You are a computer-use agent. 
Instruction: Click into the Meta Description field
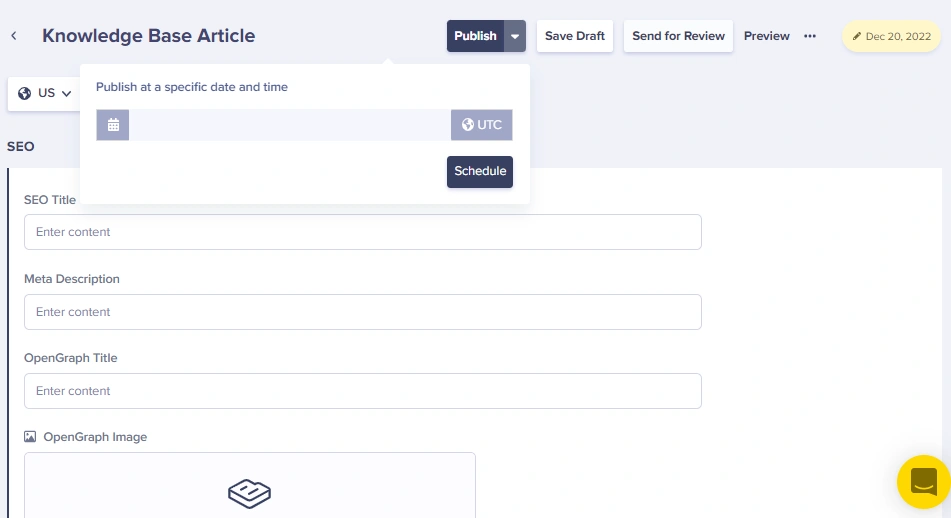(x=362, y=312)
